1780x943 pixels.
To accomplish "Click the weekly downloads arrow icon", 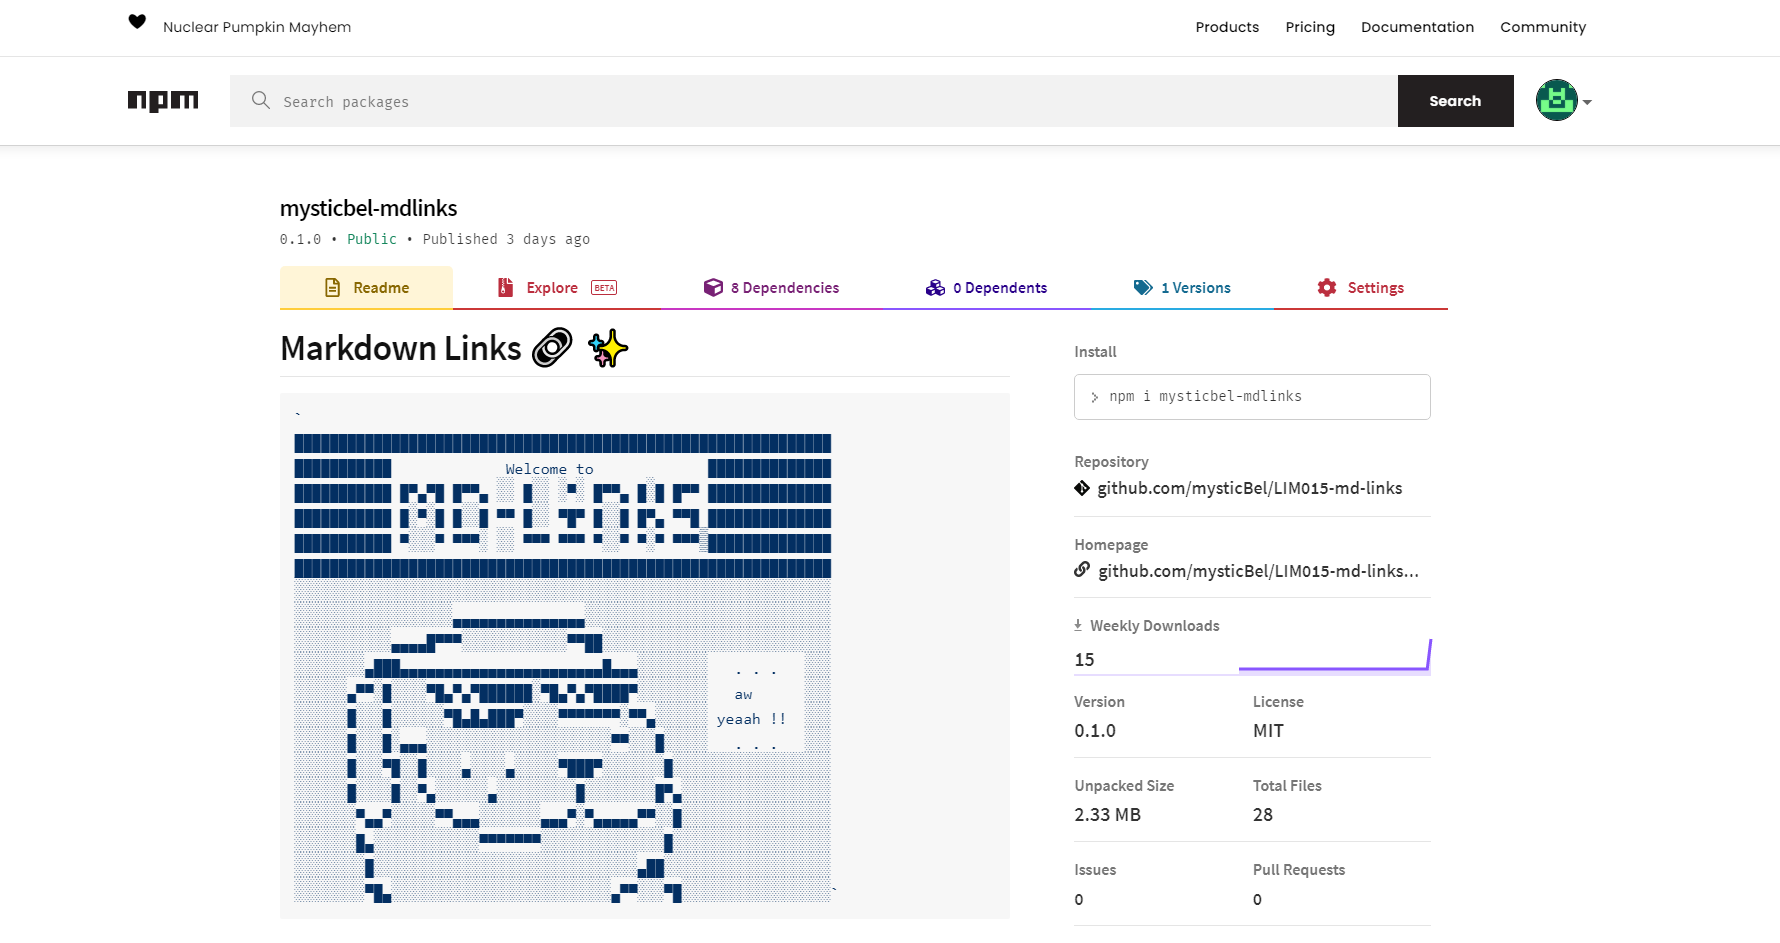I will 1078,625.
